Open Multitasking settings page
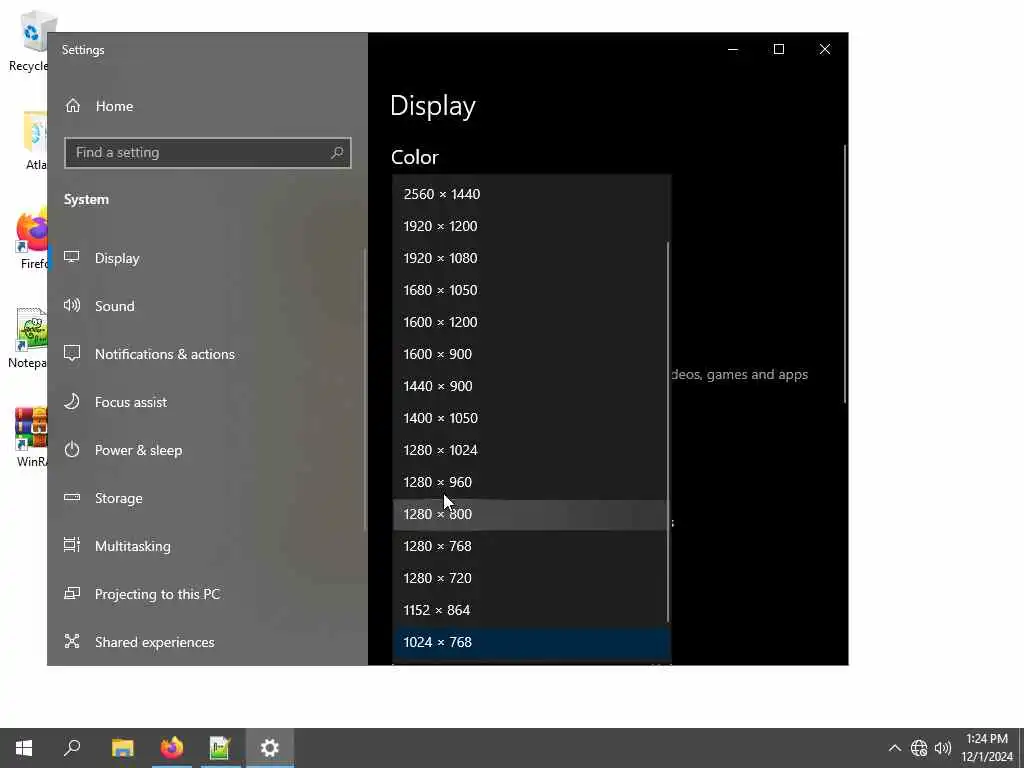 (206, 546)
